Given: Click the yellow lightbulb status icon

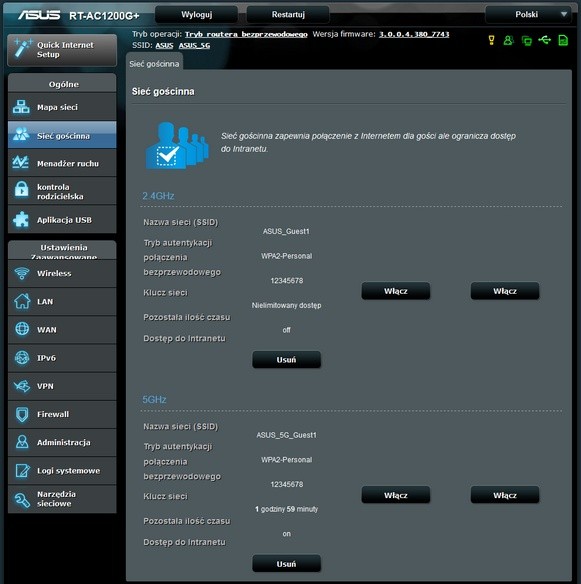Looking at the screenshot, I should coord(491,40).
